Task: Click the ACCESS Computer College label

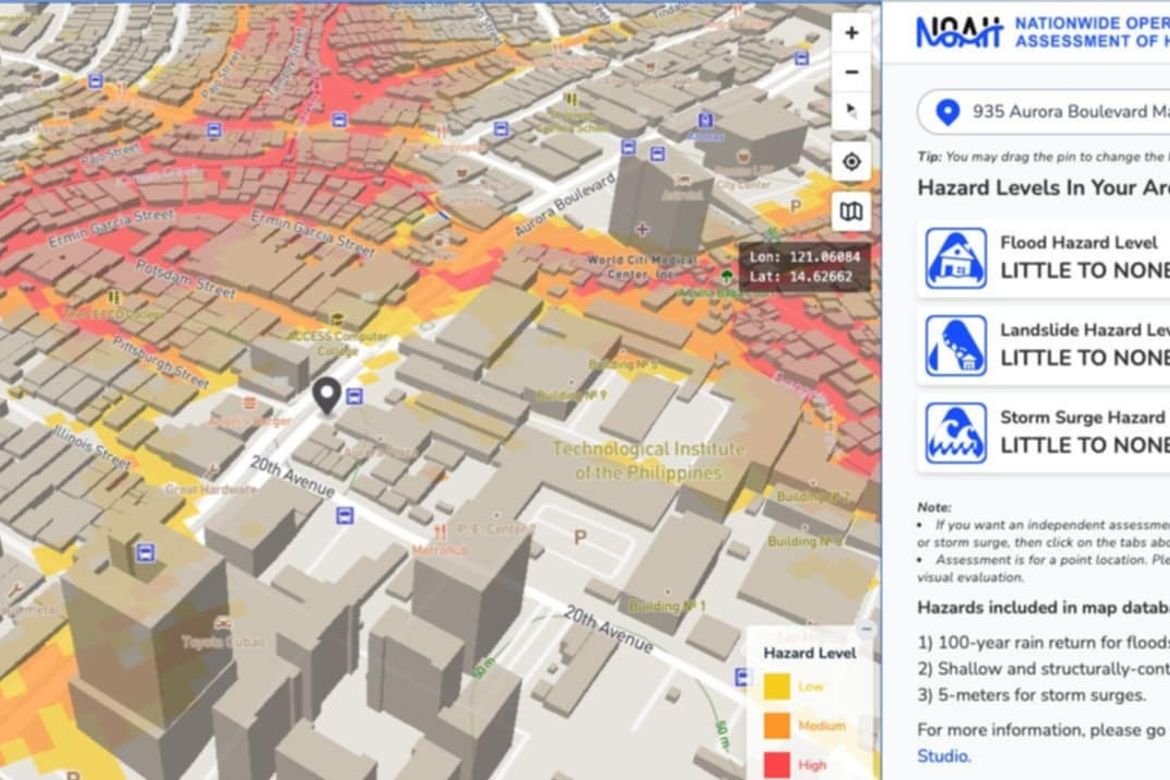Action: pos(337,343)
